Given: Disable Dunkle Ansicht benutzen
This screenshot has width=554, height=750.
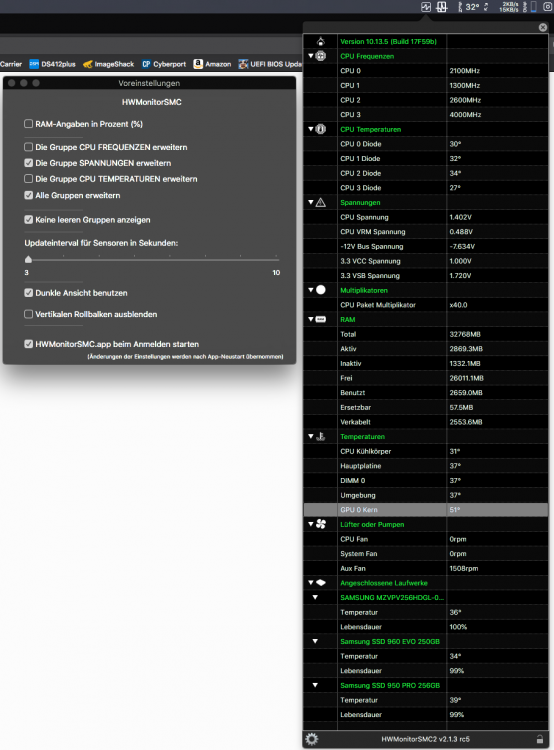Looking at the screenshot, I should [x=29, y=293].
